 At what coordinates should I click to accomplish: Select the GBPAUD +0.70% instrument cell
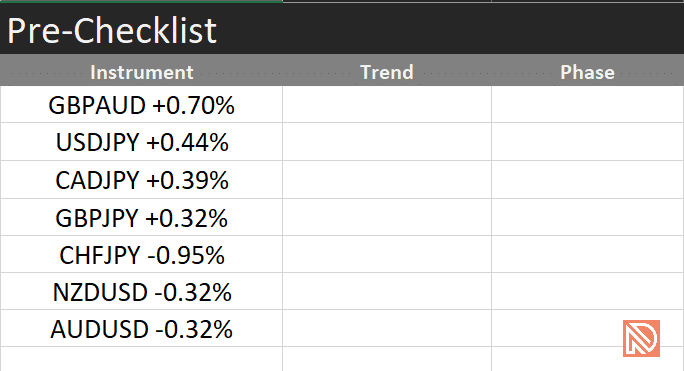pos(141,104)
